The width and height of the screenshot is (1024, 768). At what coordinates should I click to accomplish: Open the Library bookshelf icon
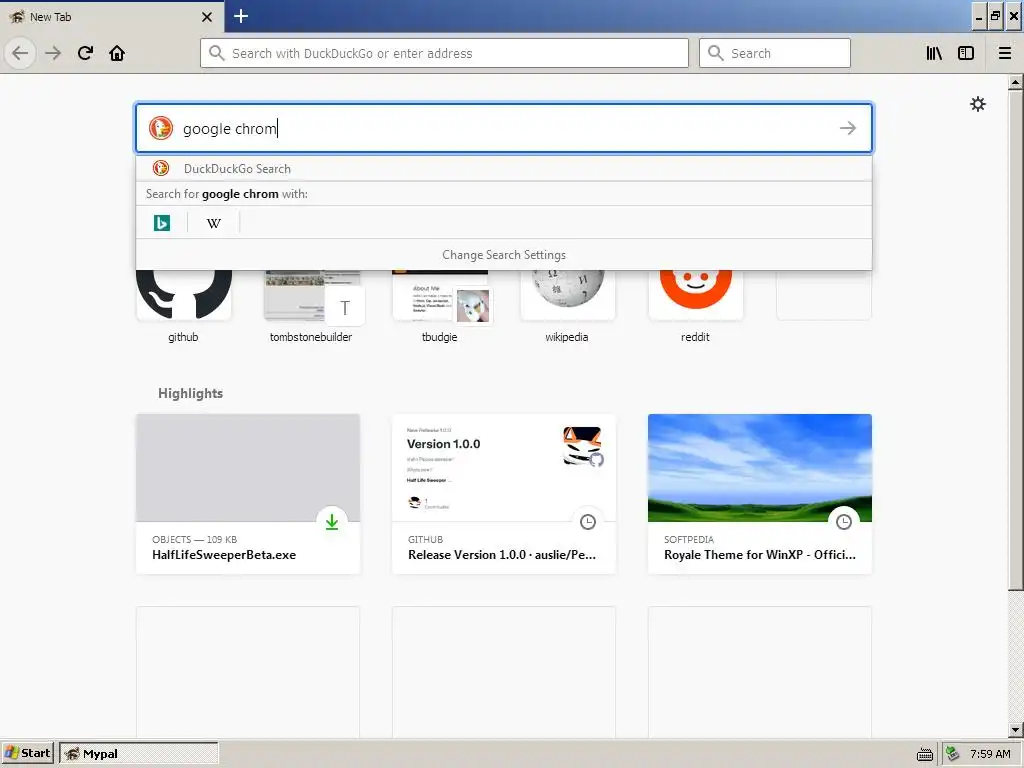click(x=934, y=53)
